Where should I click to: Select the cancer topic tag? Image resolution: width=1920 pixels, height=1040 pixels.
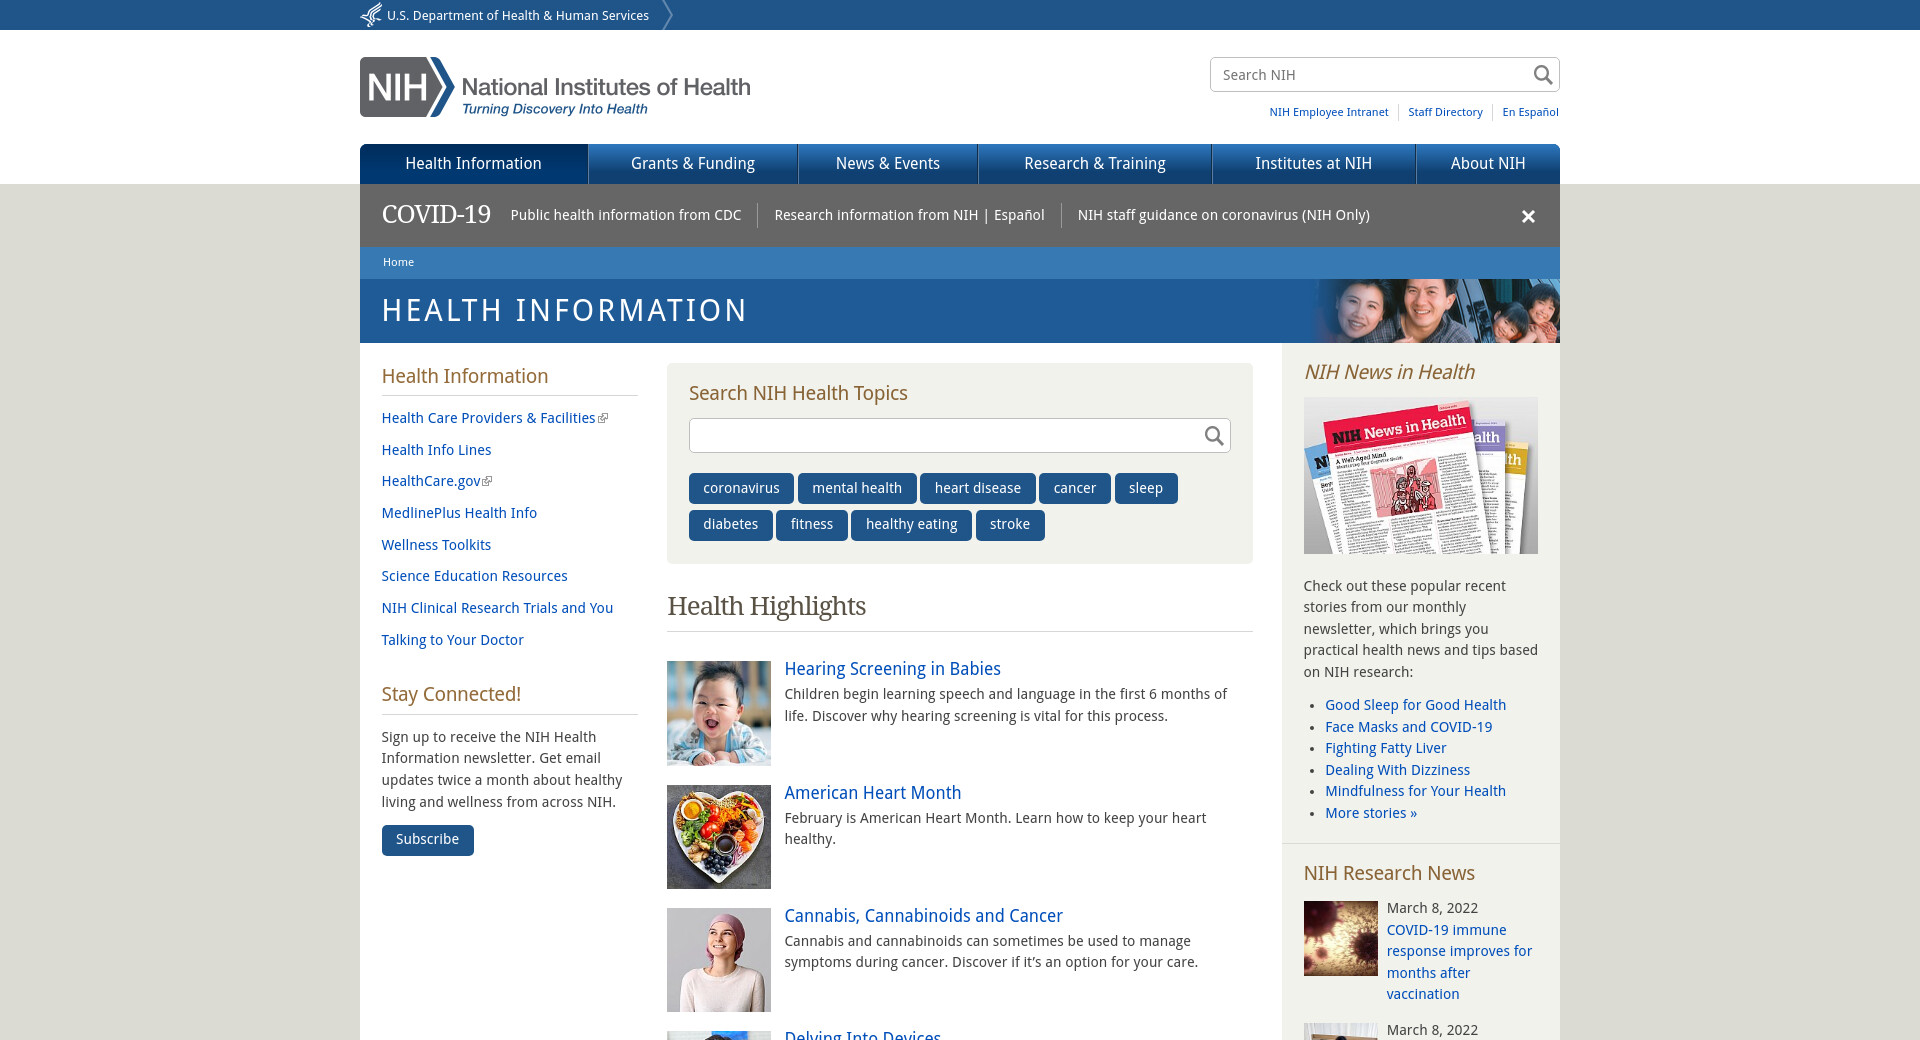[1075, 488]
